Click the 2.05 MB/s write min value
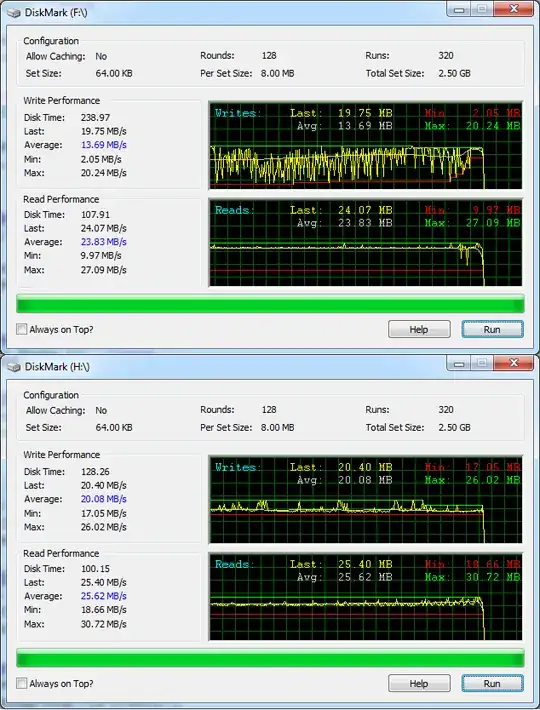Viewport: 540px width, 710px height. coord(101,159)
